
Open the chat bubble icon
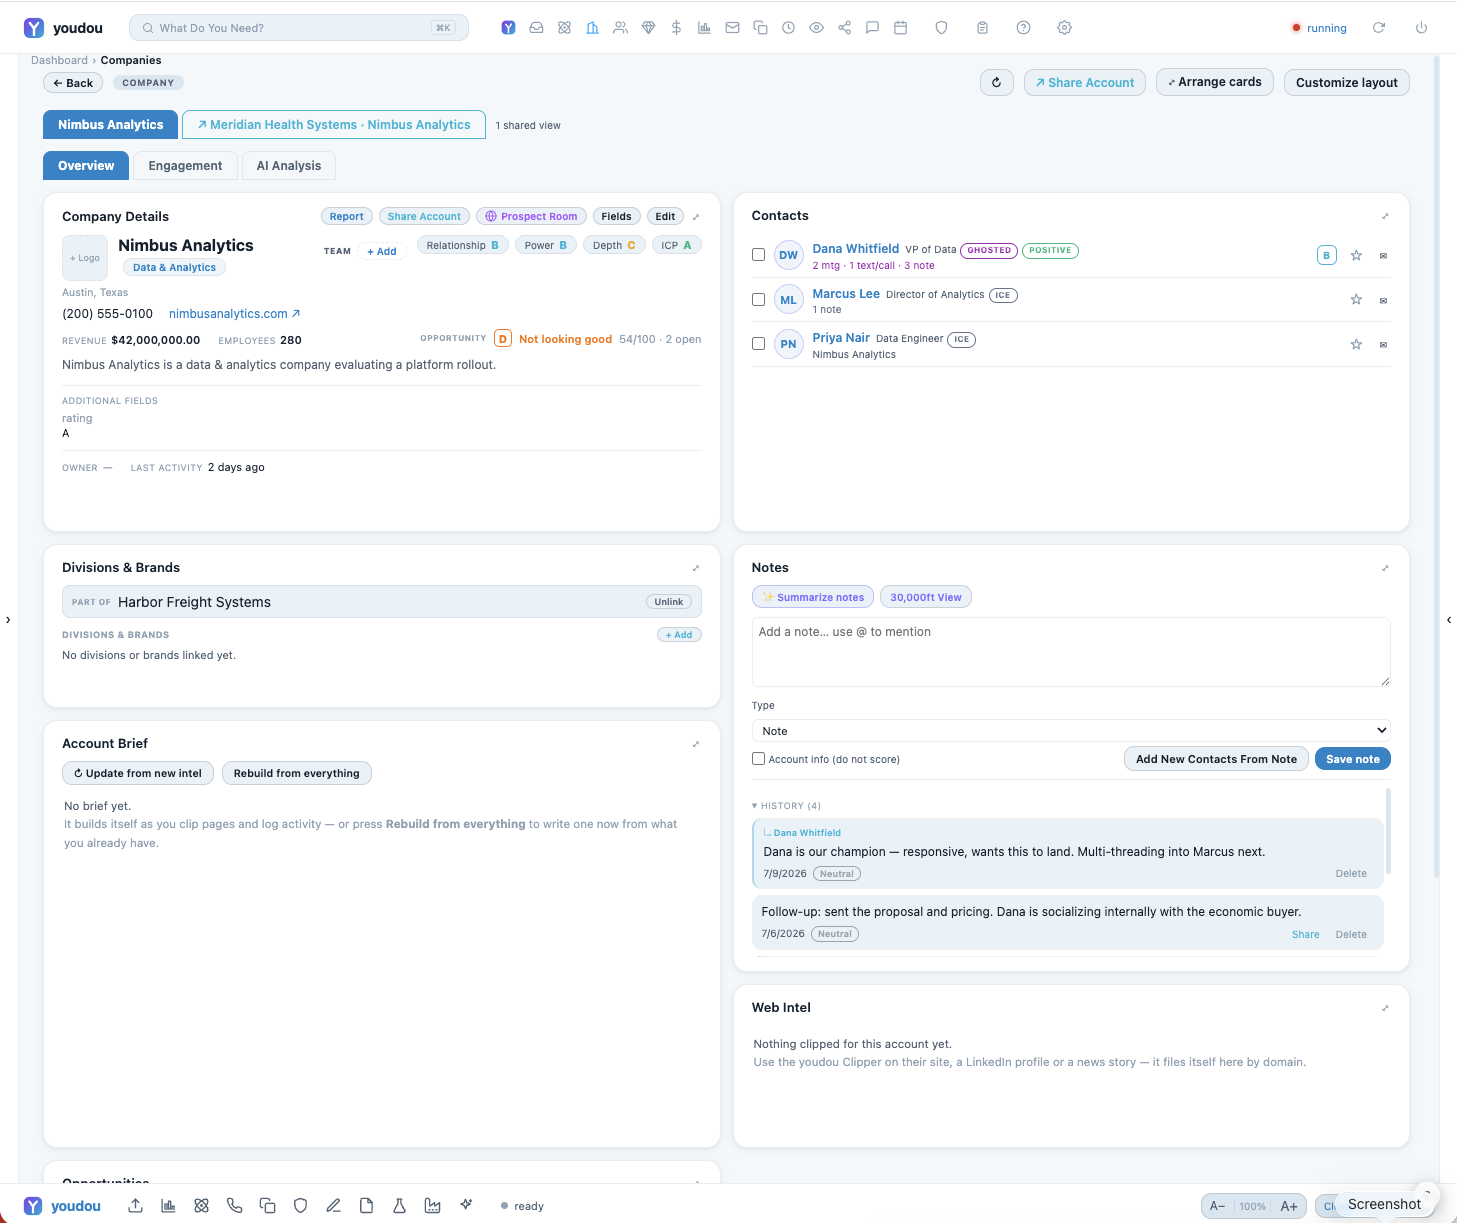[x=872, y=28]
